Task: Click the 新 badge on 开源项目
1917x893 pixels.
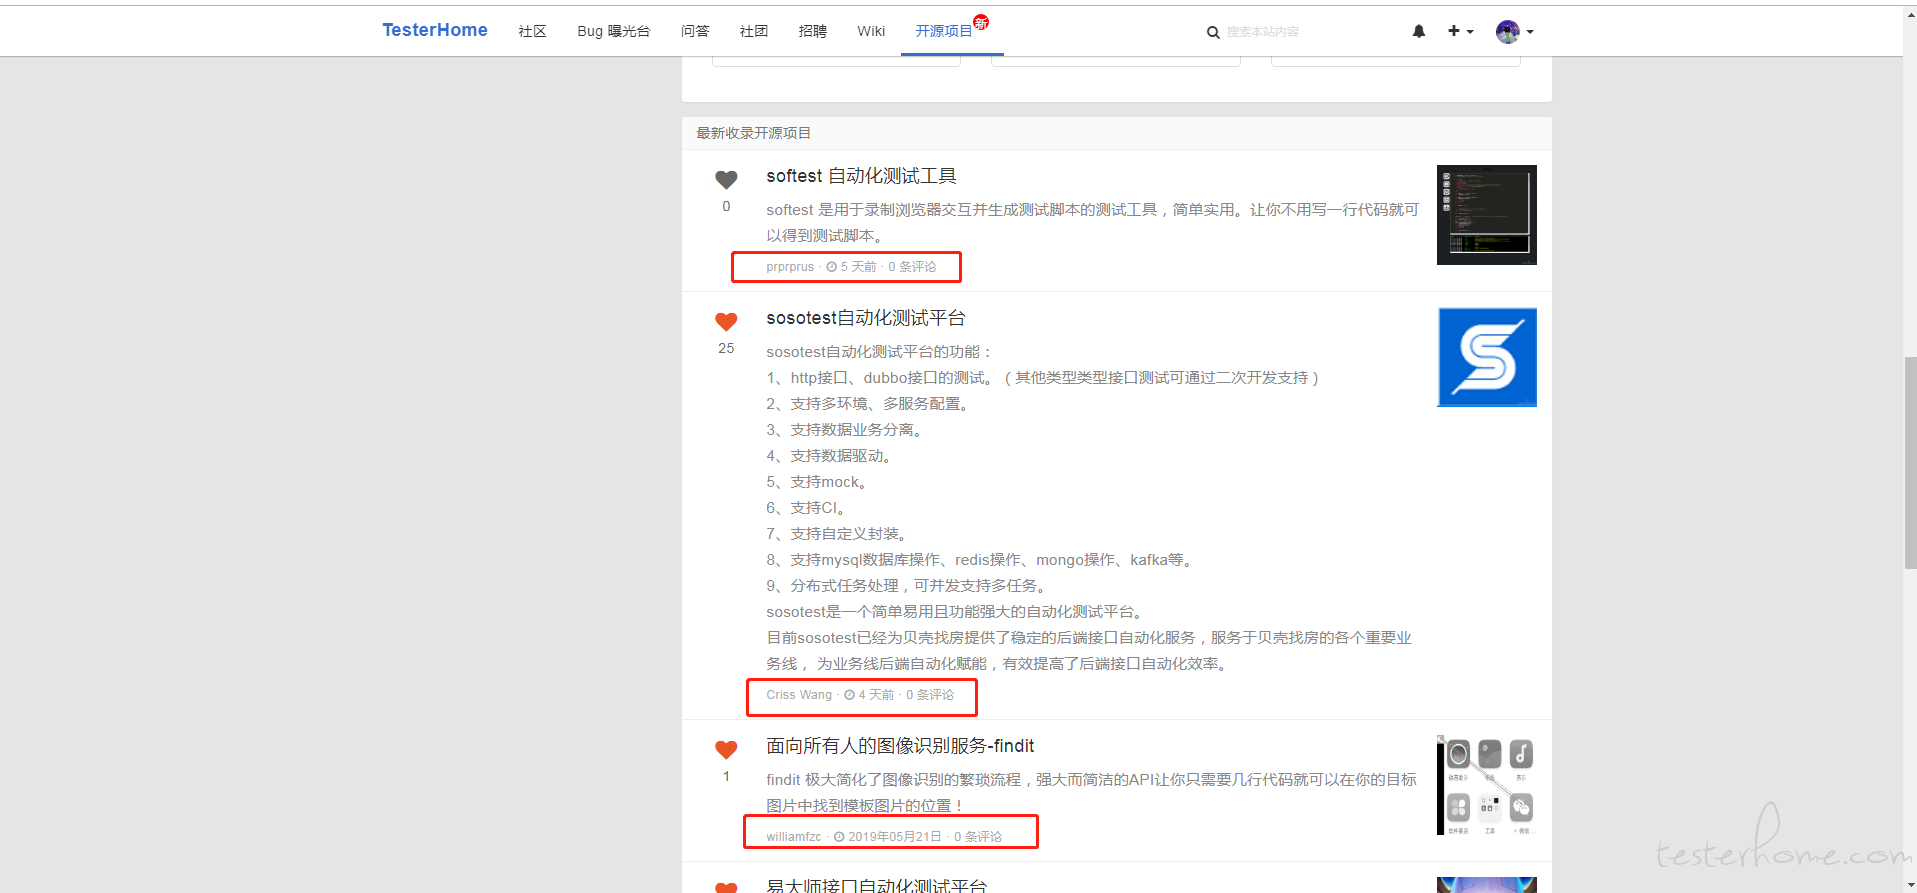Action: [x=981, y=22]
